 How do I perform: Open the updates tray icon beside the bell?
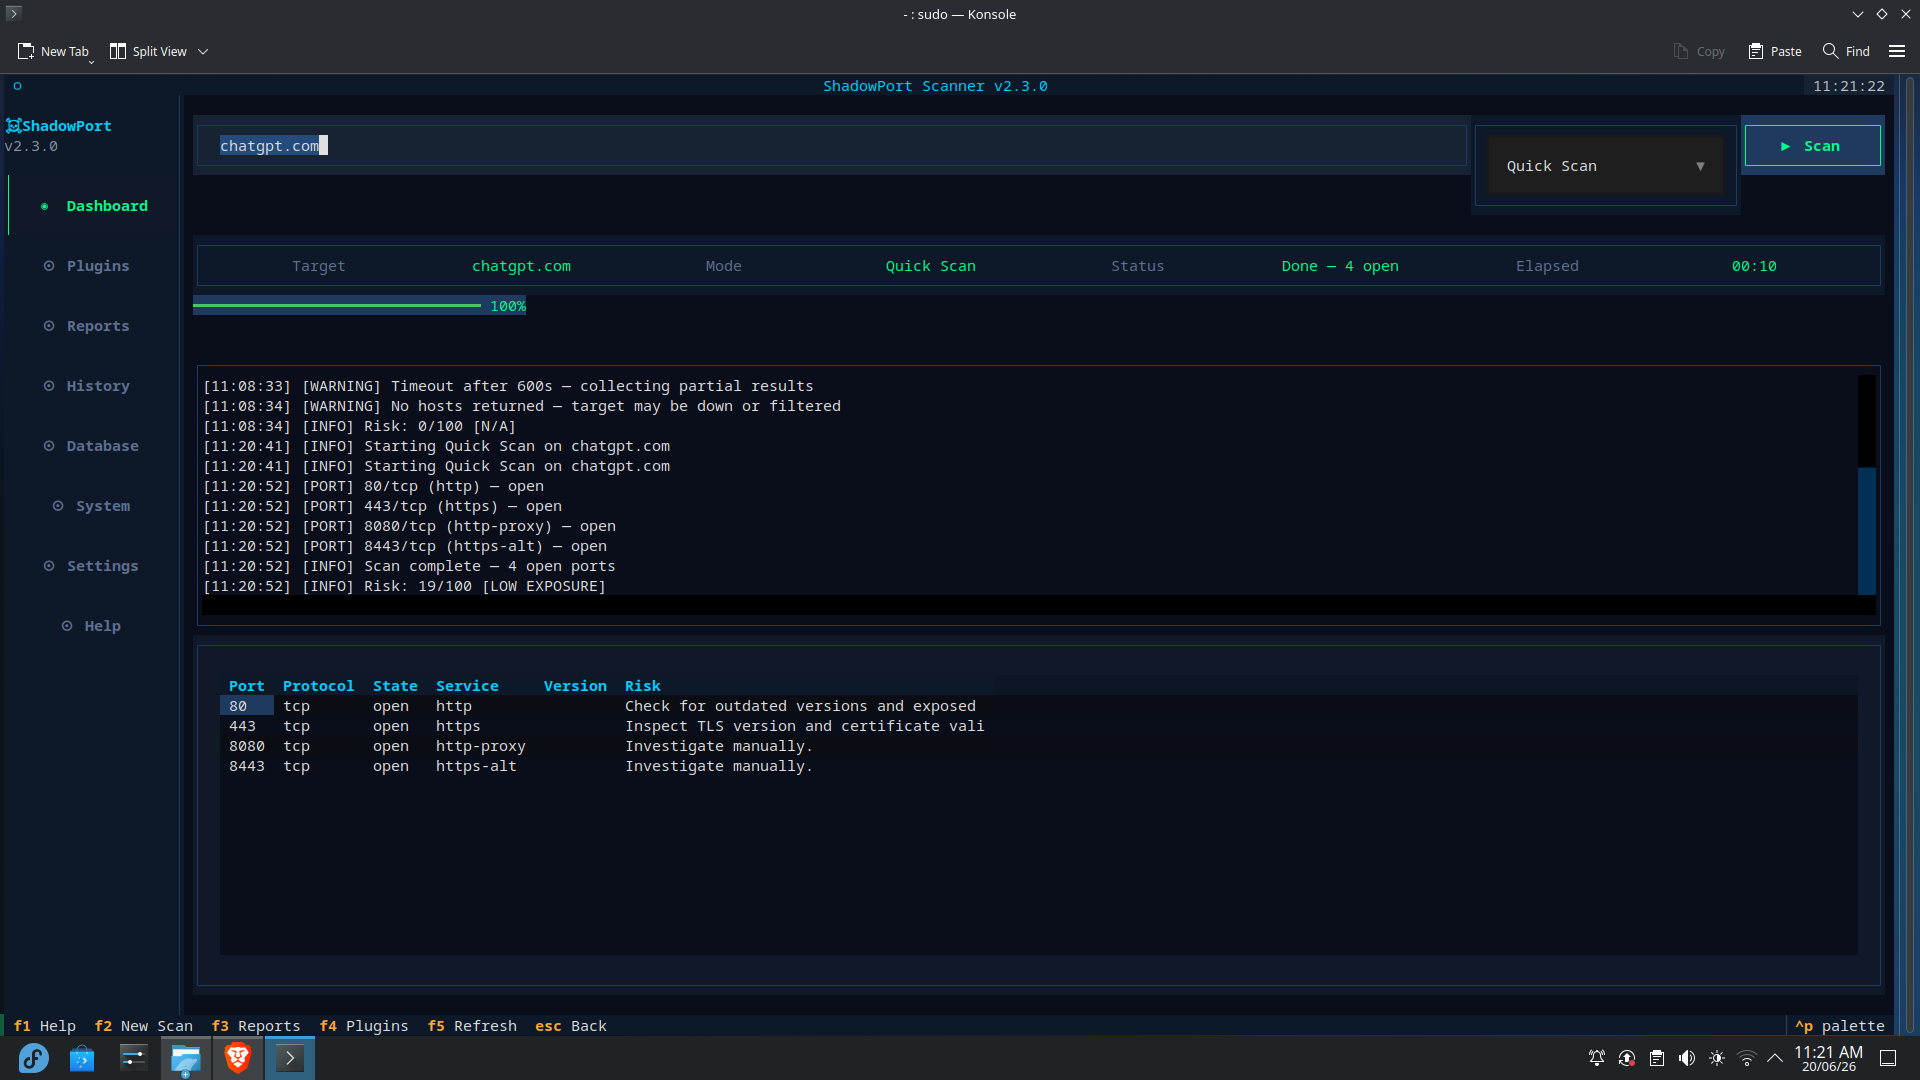[x=1627, y=1058]
